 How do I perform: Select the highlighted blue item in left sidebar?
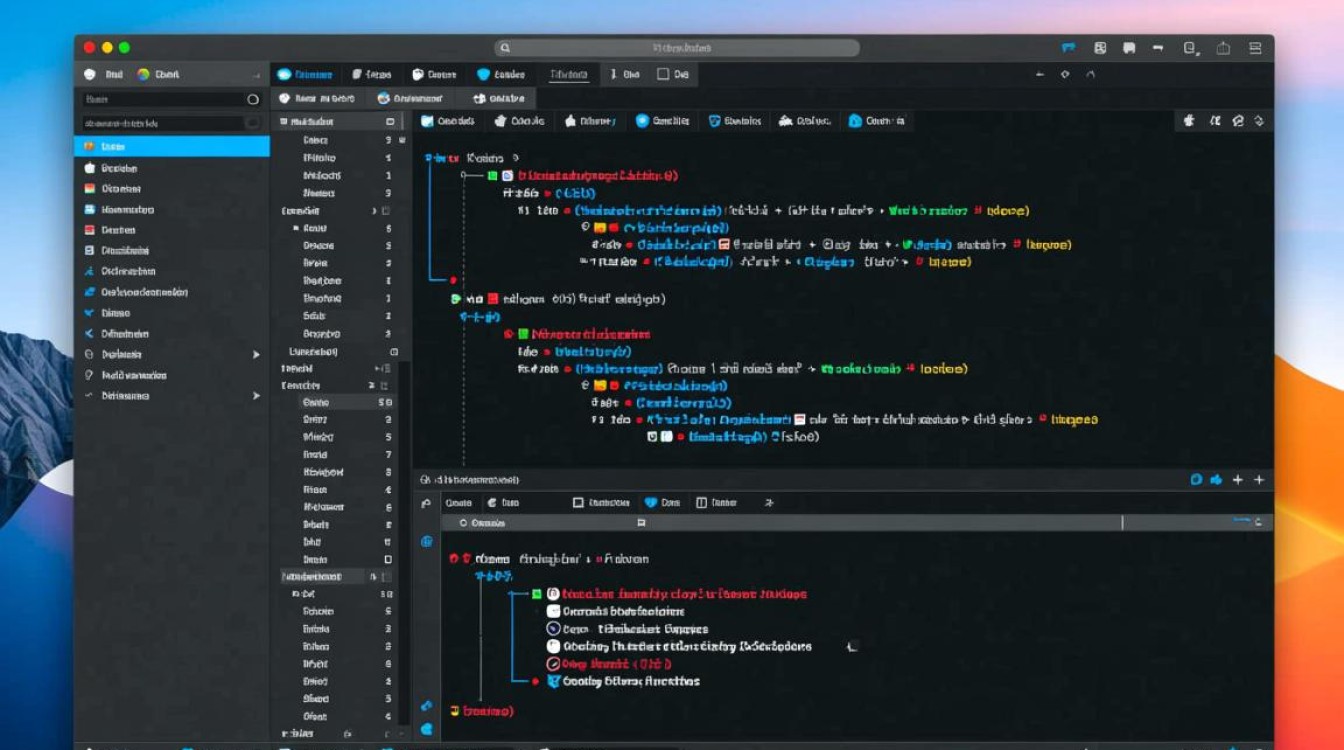(x=172, y=147)
